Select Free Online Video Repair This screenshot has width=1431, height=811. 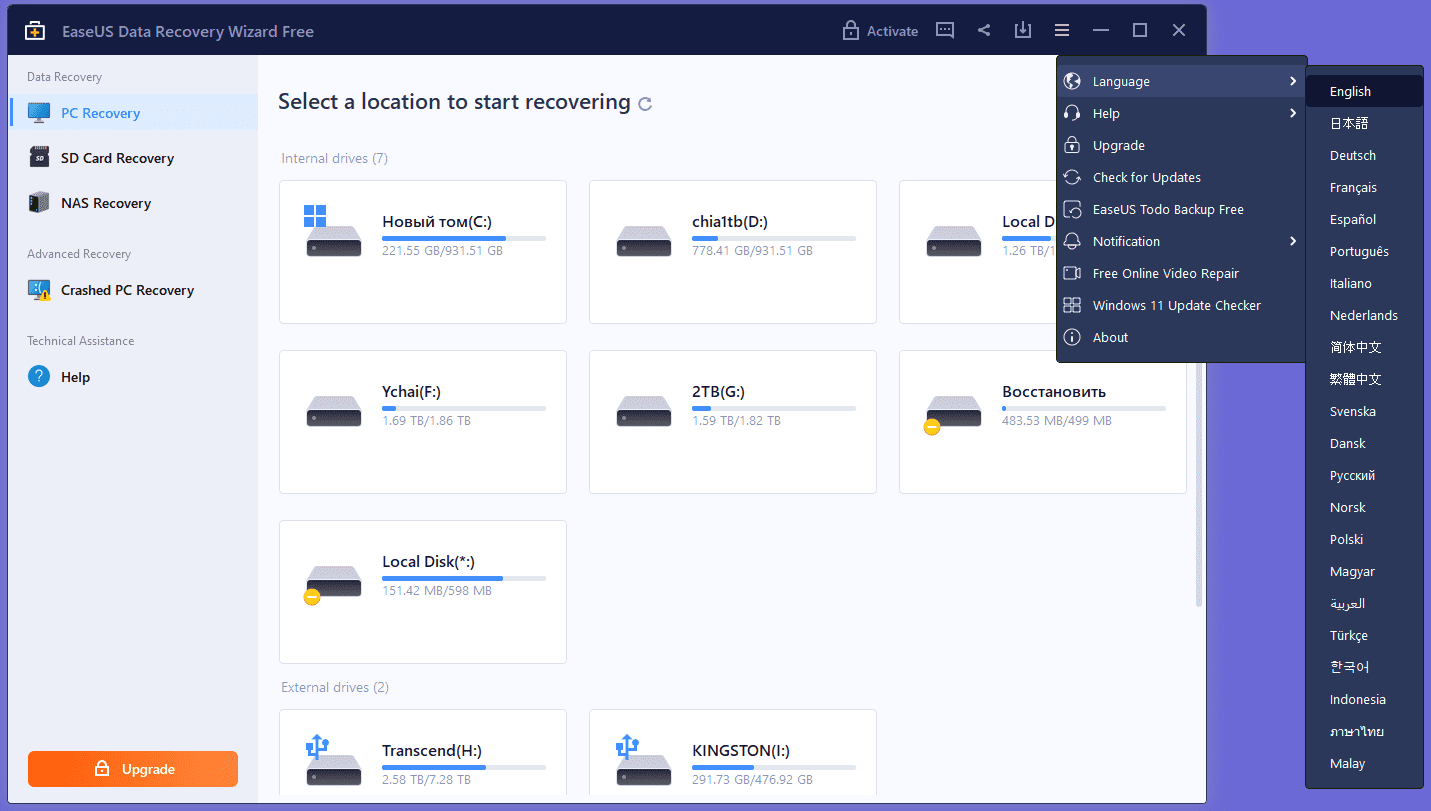pyautogui.click(x=1182, y=273)
